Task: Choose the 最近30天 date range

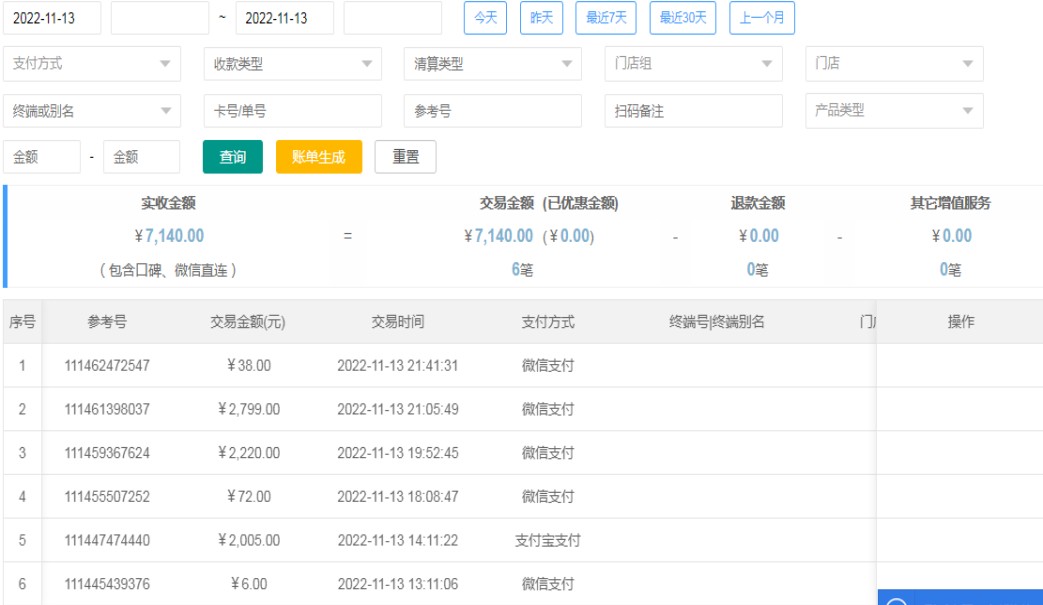Action: [682, 18]
